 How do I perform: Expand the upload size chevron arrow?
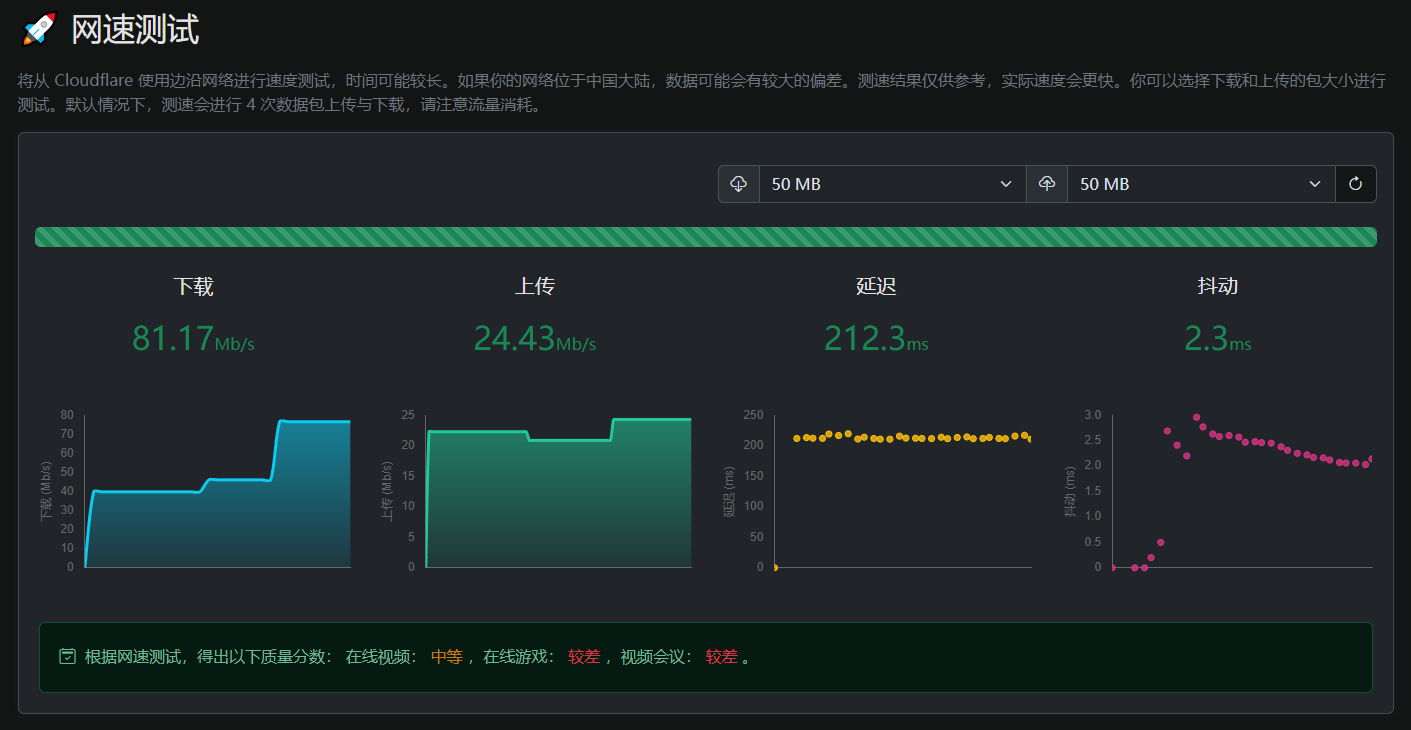[x=1315, y=184]
